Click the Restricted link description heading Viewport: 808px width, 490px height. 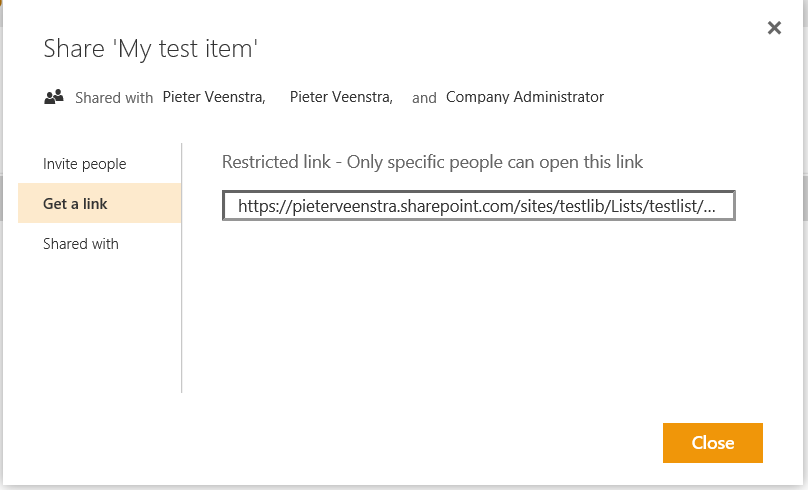pyautogui.click(x=432, y=162)
